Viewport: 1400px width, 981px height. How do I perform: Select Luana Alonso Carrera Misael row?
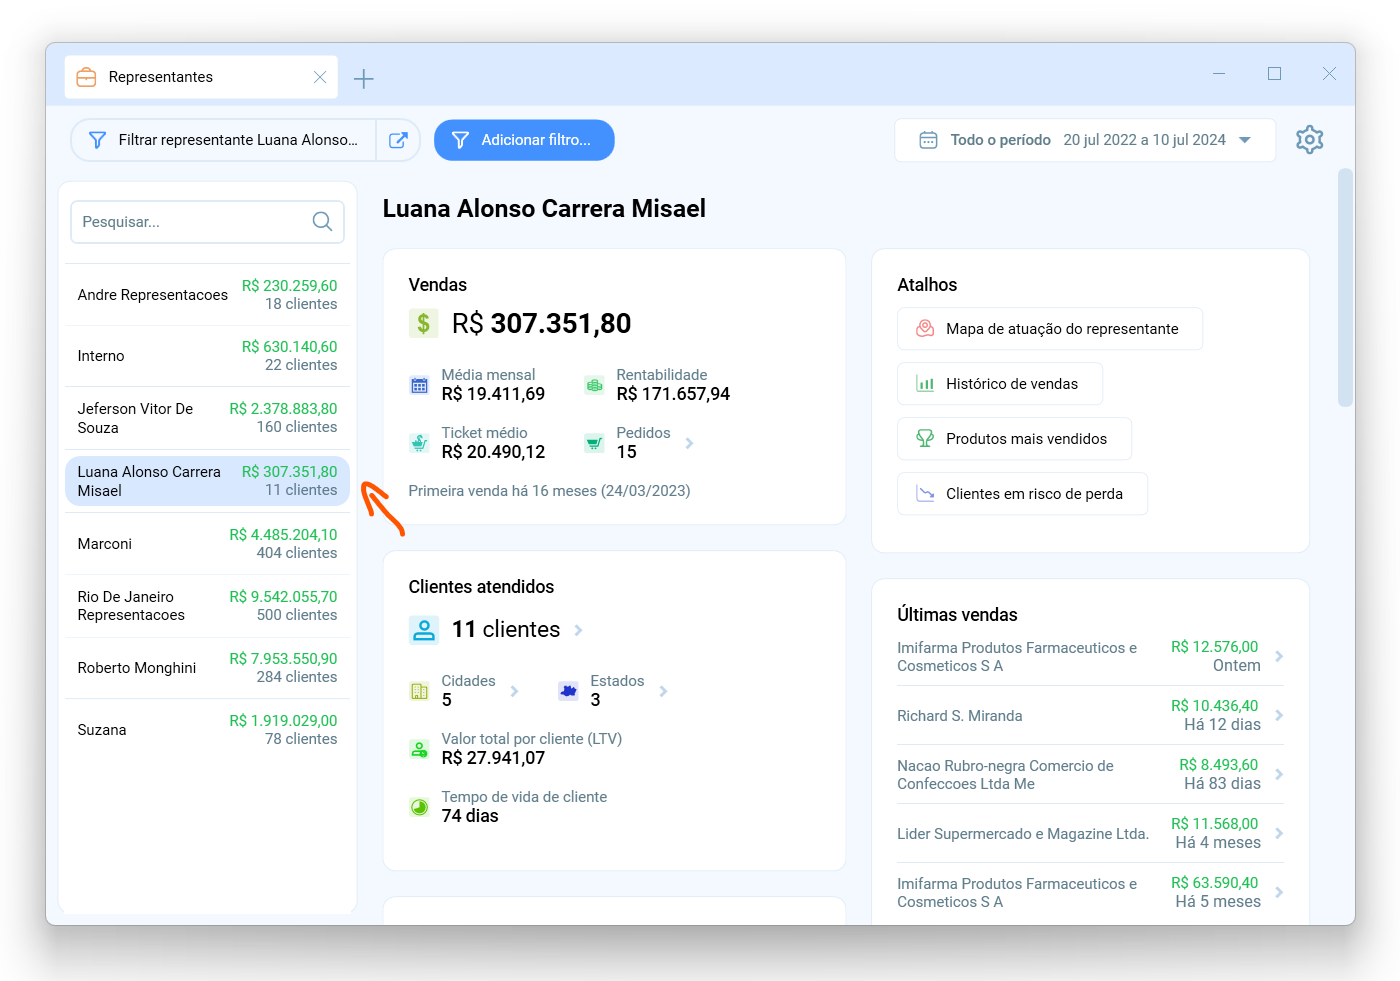[207, 481]
